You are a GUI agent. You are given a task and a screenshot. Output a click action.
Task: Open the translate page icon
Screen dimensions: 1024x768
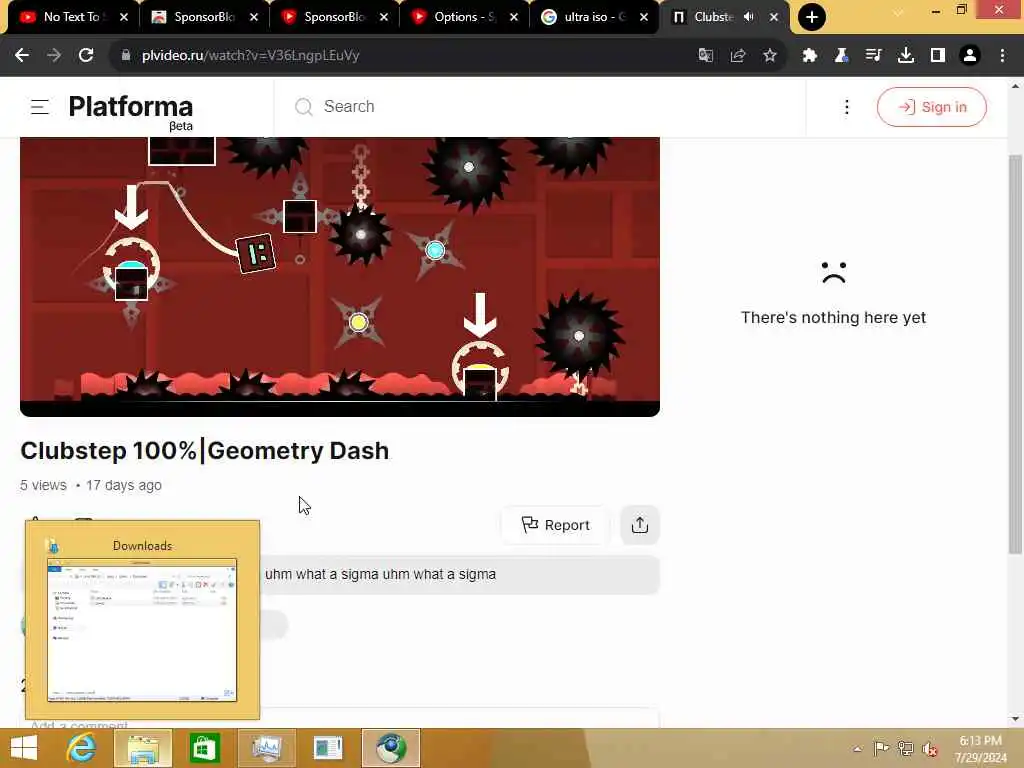click(705, 56)
